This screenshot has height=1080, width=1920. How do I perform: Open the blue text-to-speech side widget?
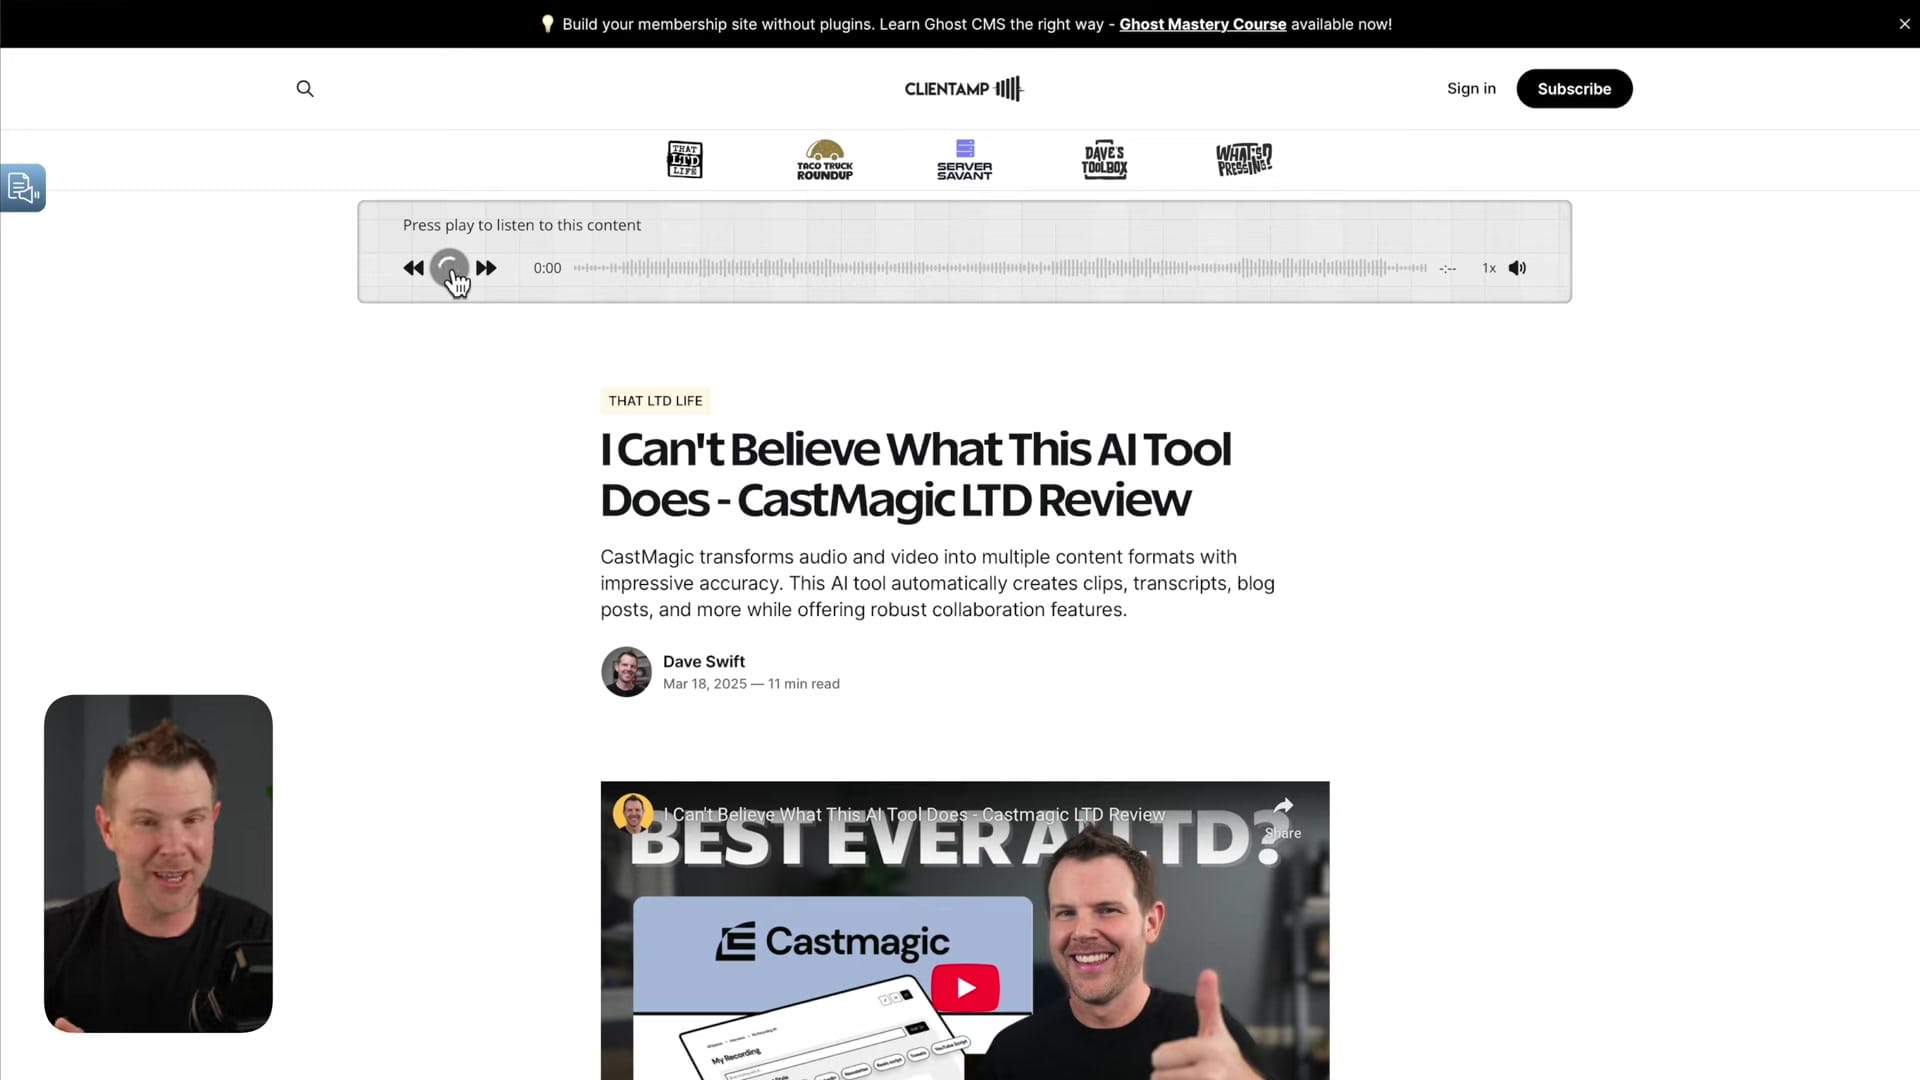23,187
